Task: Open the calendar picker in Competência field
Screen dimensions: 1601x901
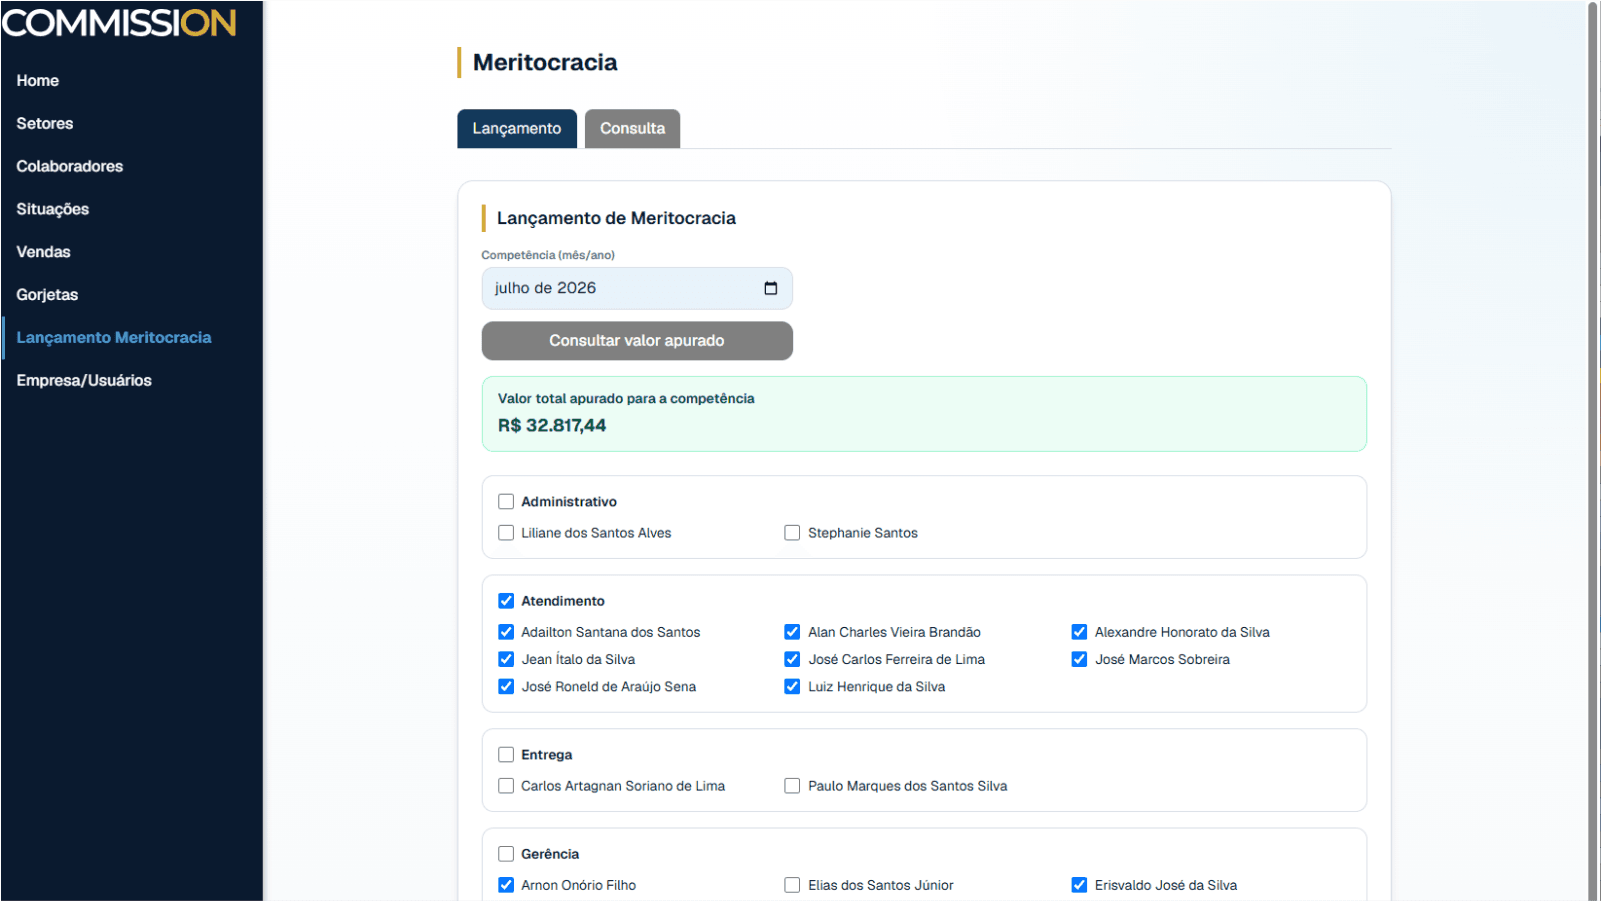Action: 770,288
